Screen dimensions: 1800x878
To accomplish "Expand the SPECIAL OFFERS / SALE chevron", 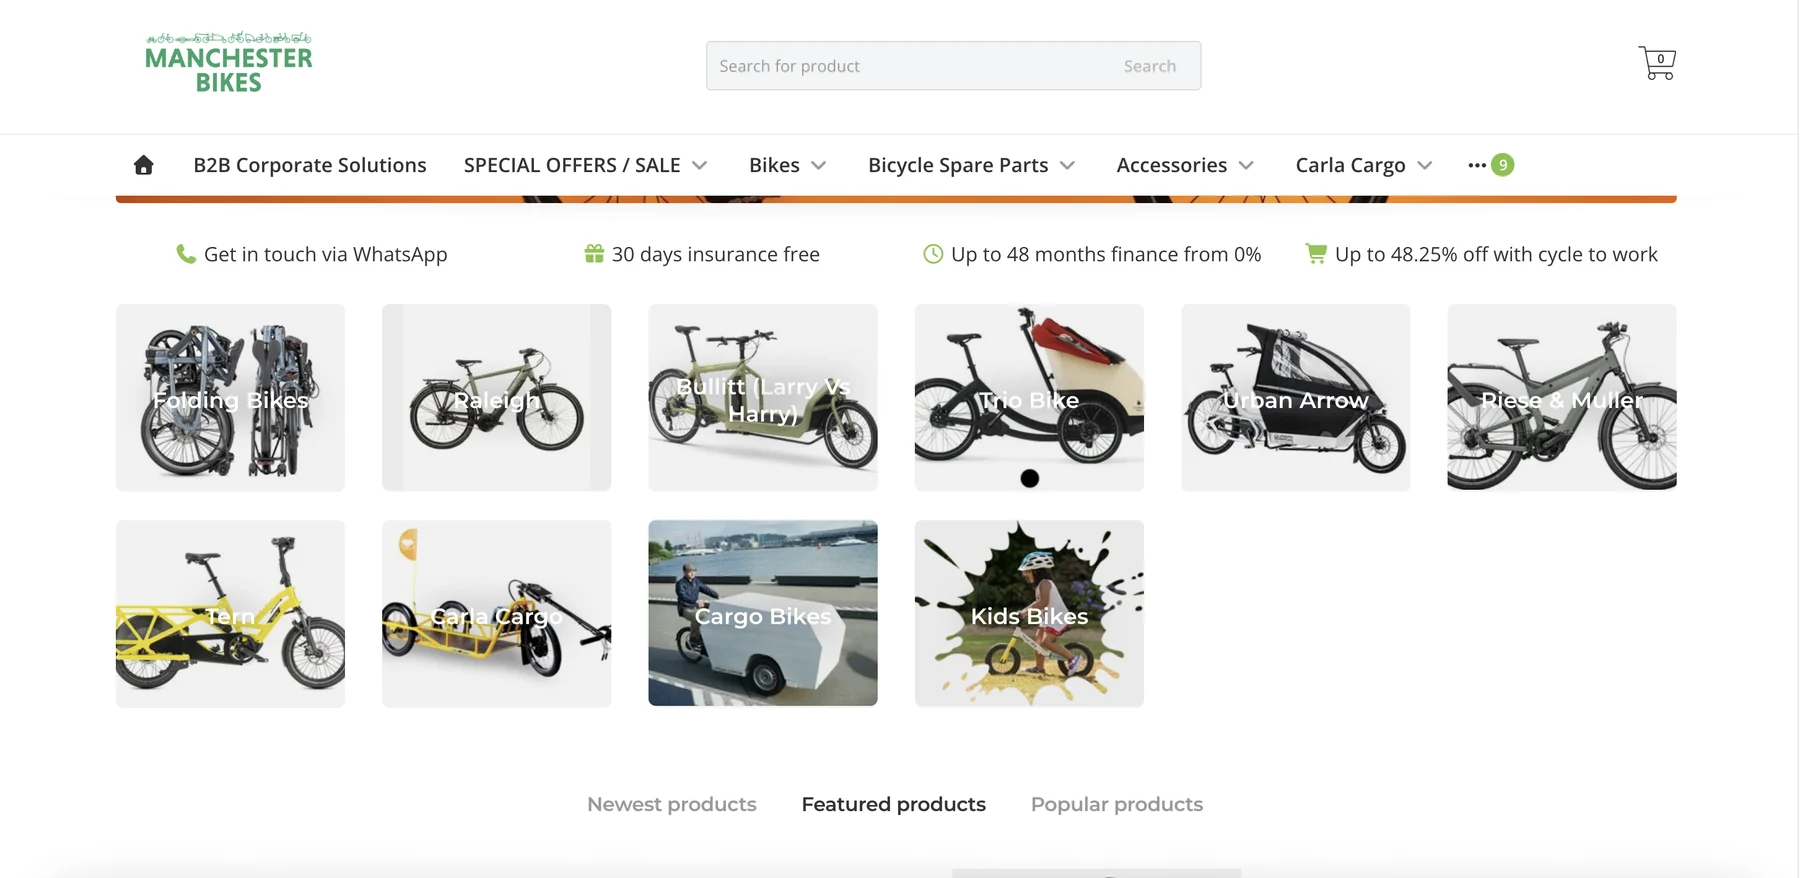I will point(700,166).
